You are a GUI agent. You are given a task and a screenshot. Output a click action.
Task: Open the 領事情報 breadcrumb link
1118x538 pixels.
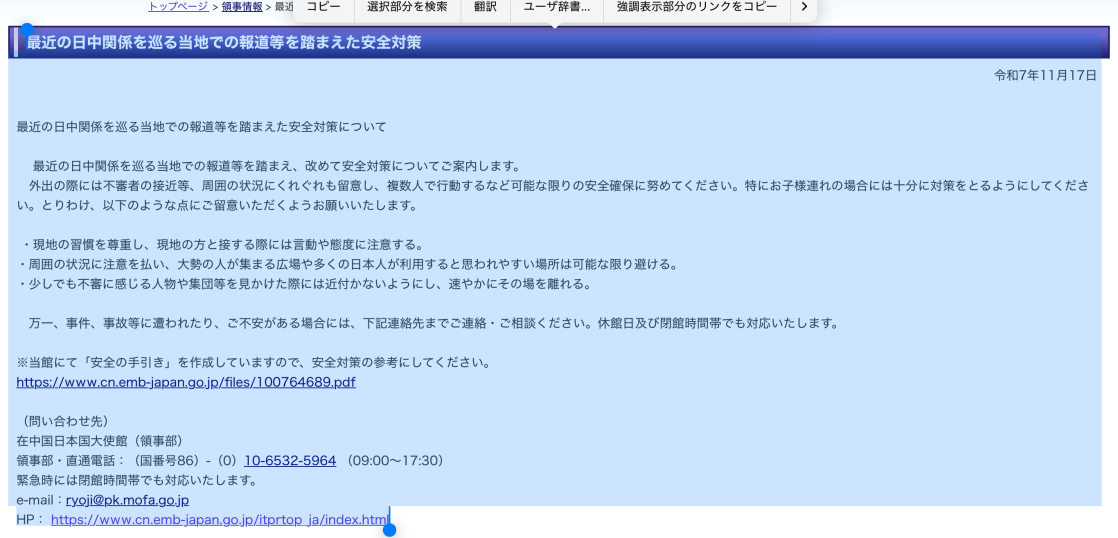coord(242,7)
